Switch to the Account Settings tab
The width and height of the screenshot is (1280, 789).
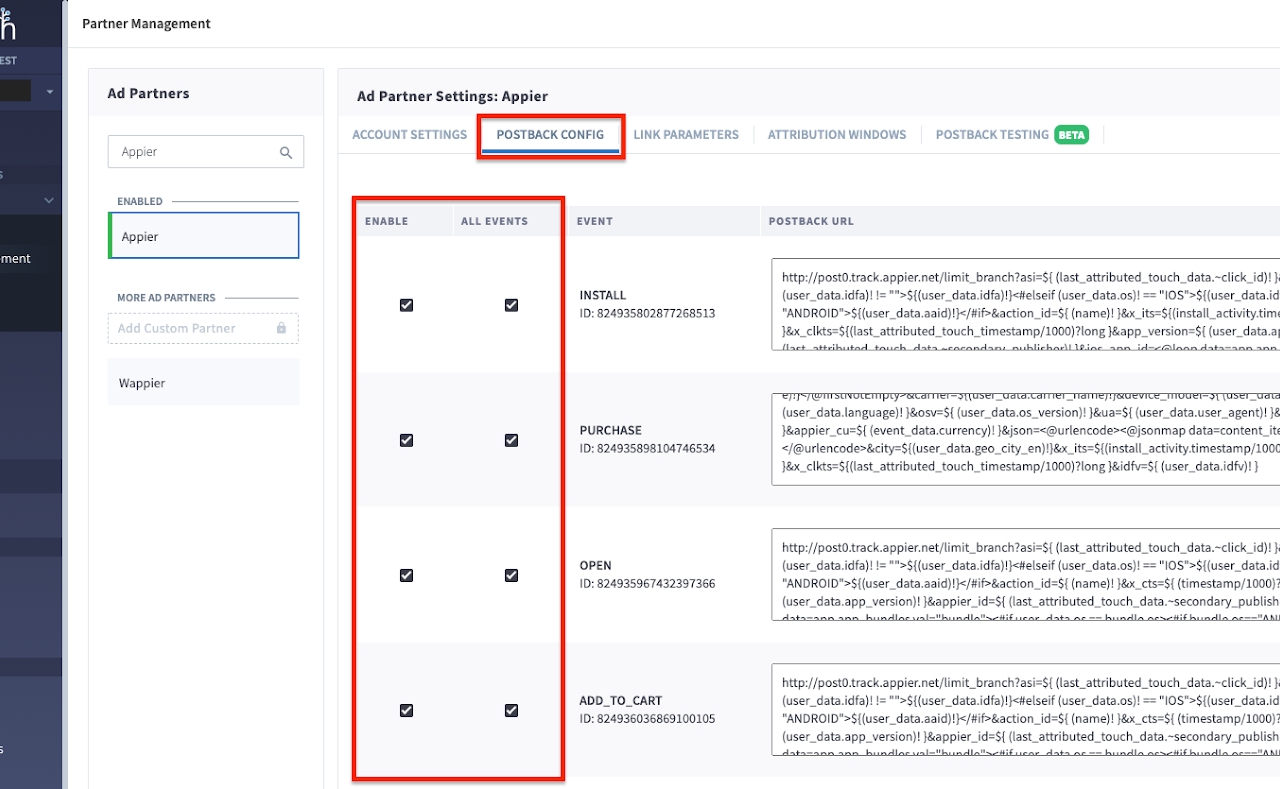point(409,135)
